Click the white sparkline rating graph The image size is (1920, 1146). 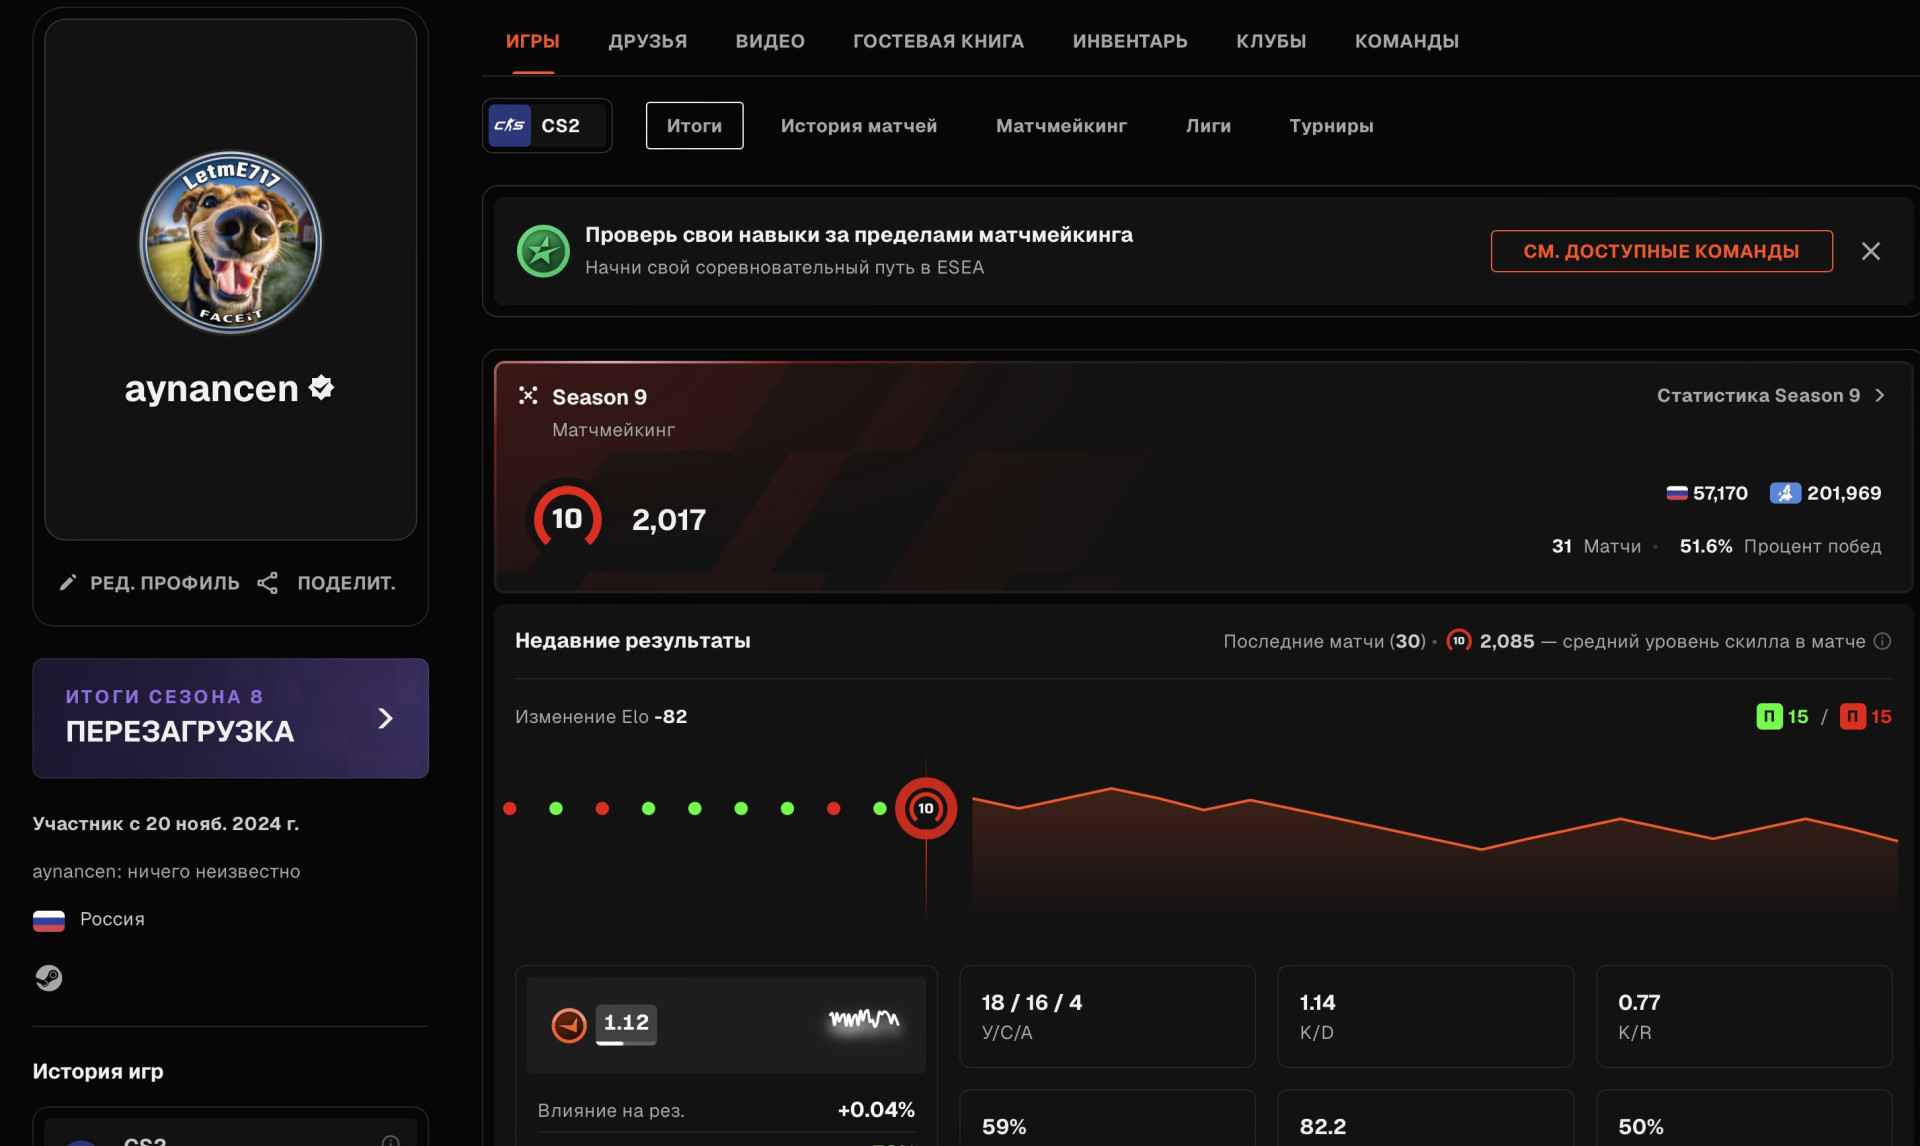tap(864, 1020)
